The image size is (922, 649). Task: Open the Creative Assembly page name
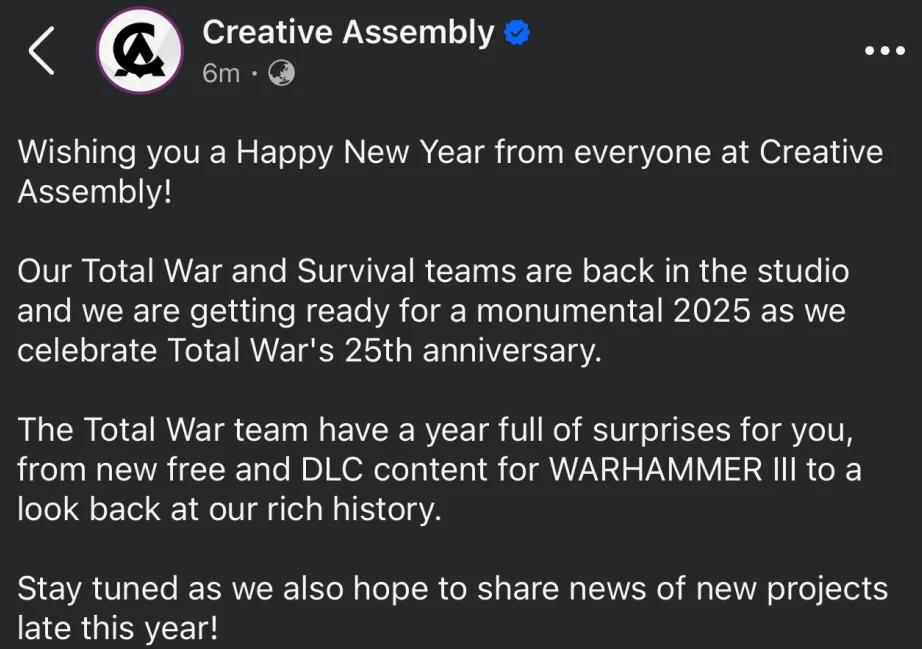[x=348, y=32]
